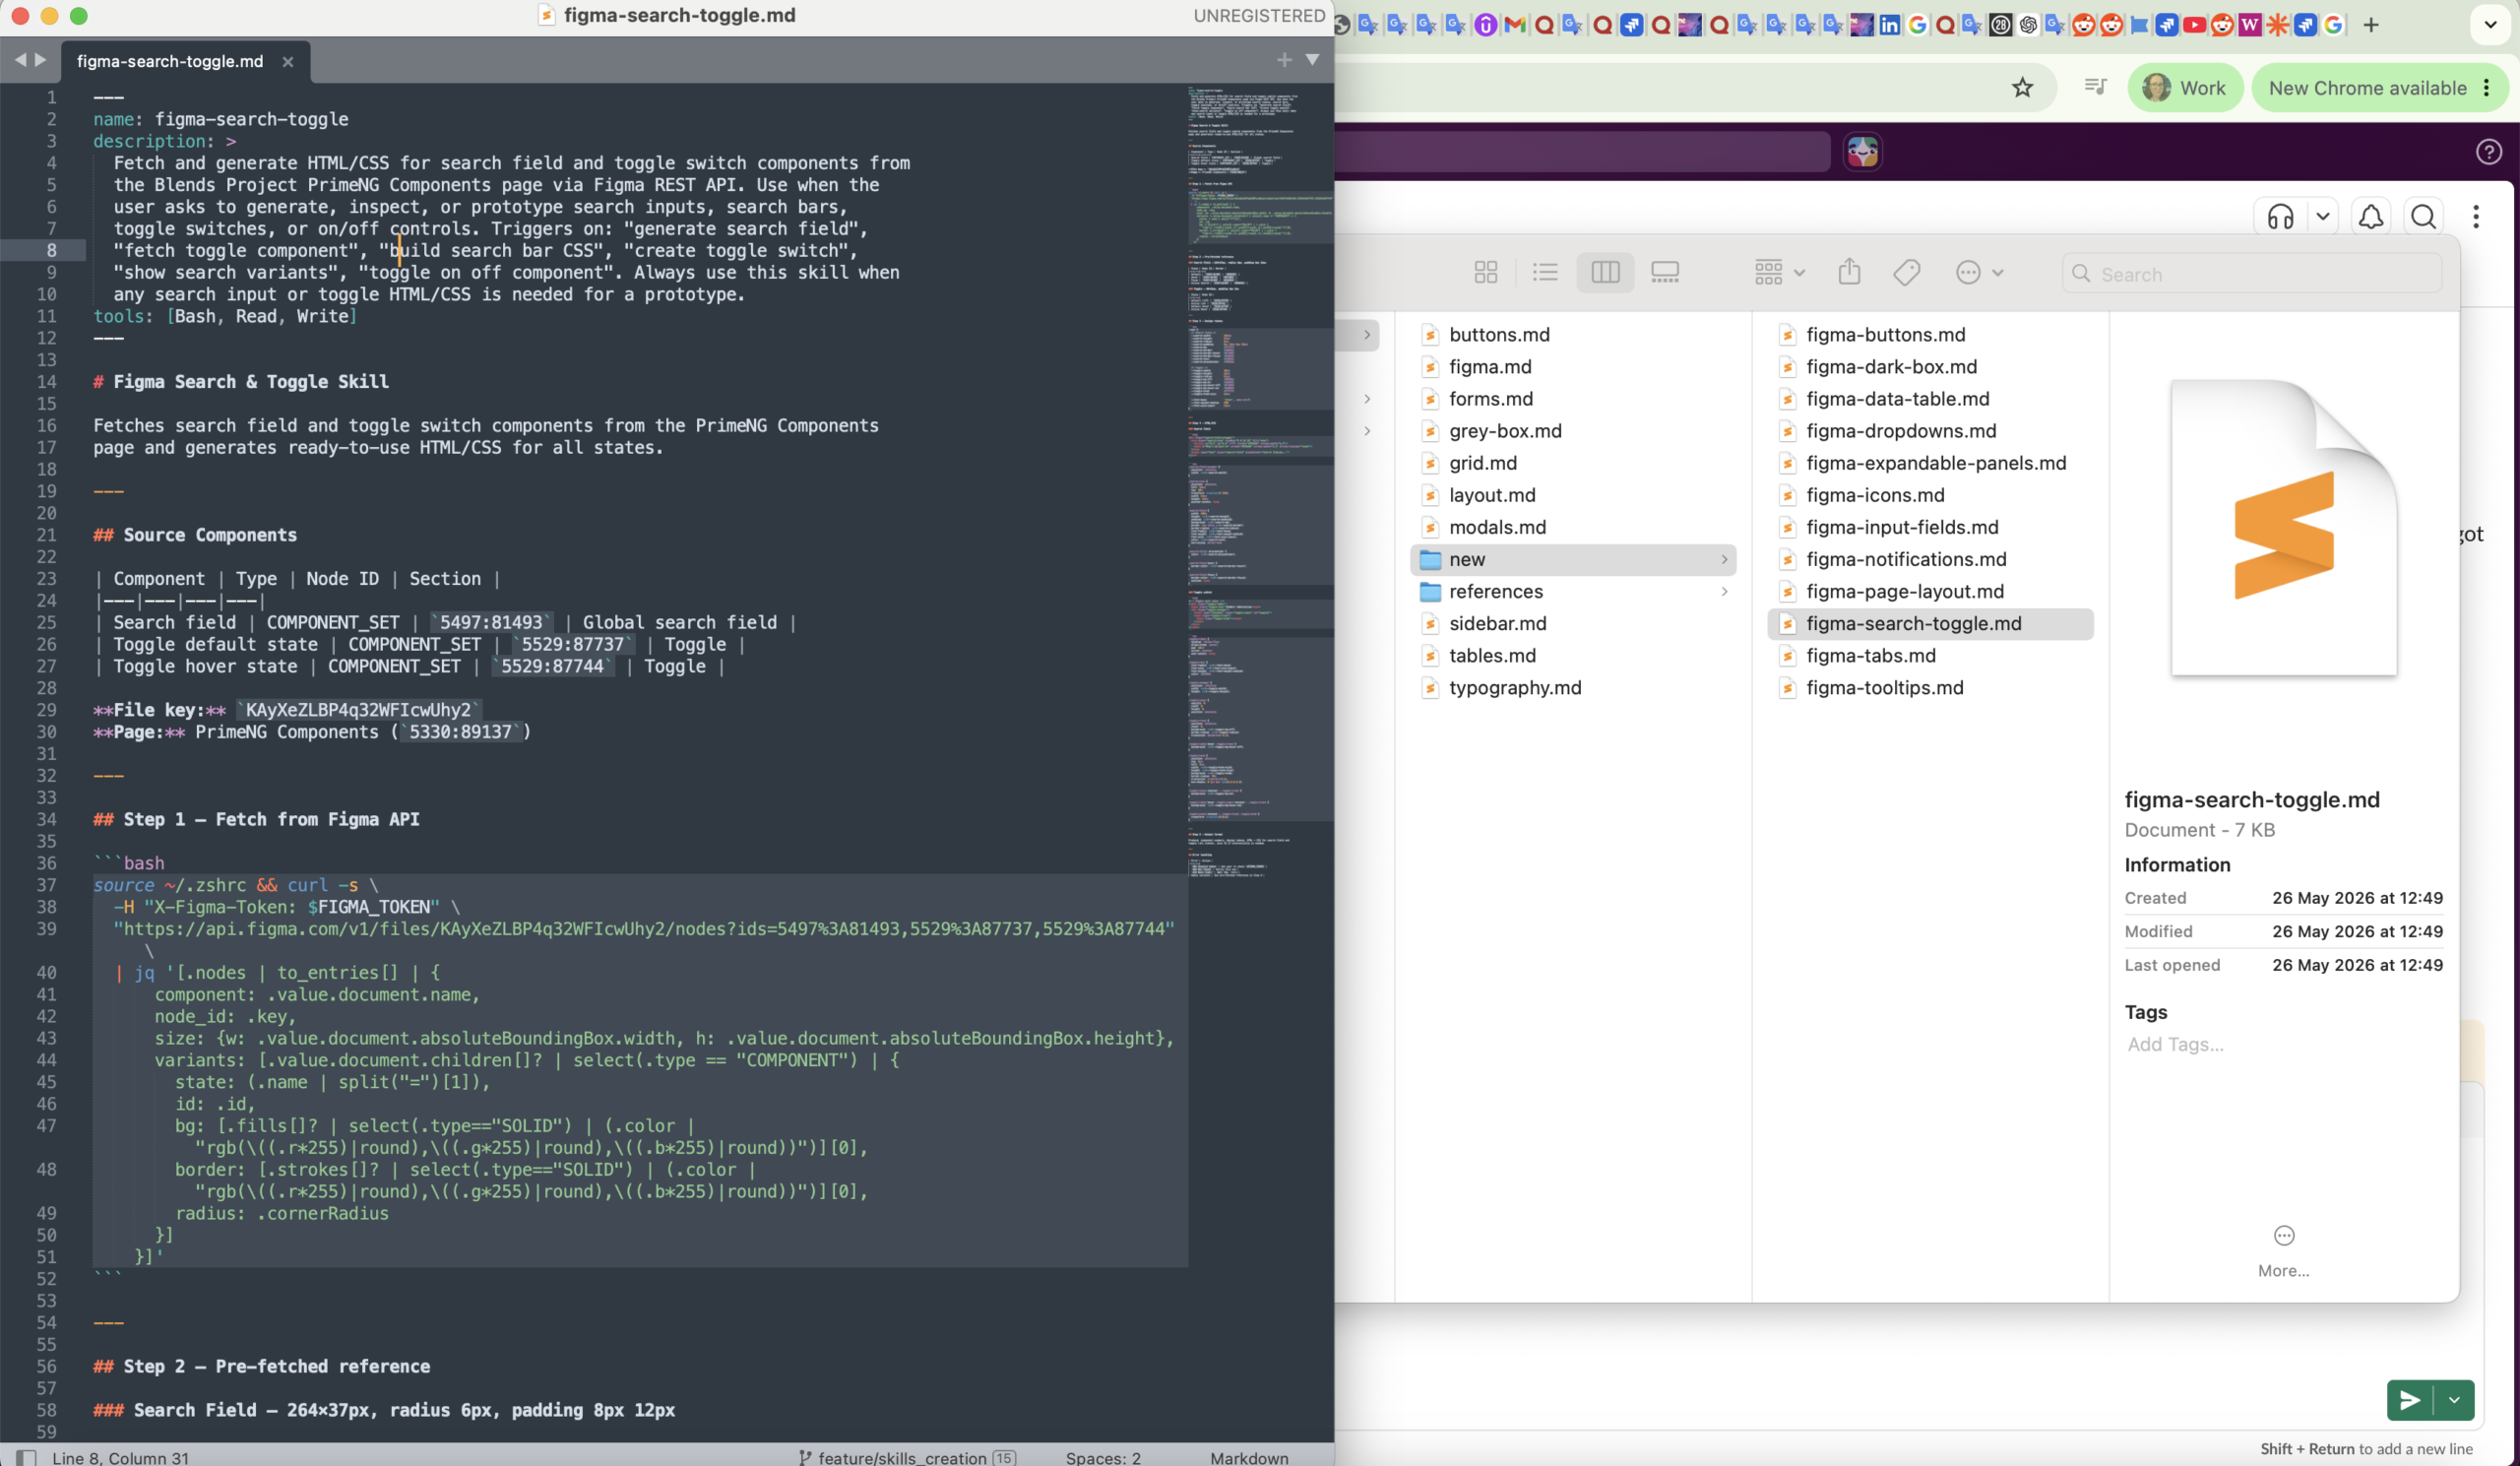Click the Slack workspace avatar icon
This screenshot has width=2520, height=1466.
pyautogui.click(x=1862, y=151)
